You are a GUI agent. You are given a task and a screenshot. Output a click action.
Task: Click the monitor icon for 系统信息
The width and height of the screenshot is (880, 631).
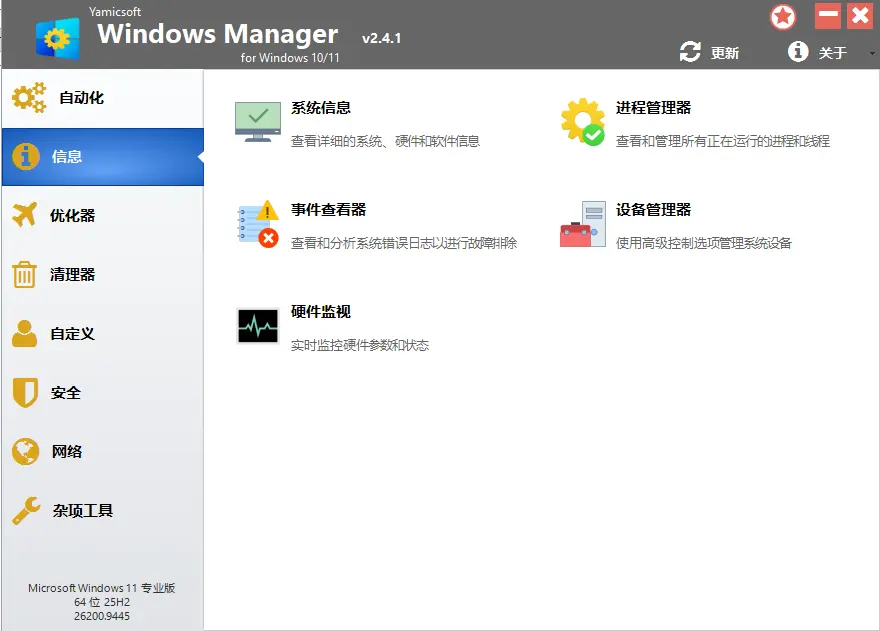click(258, 122)
